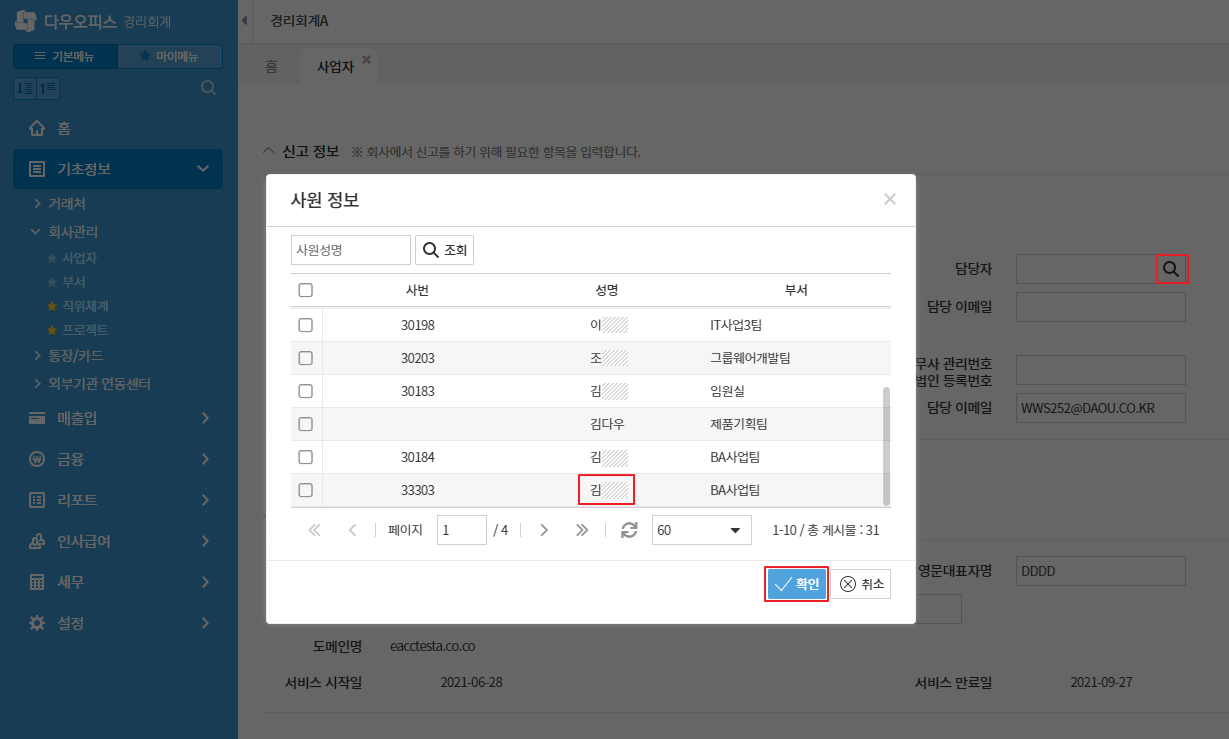Click the 사원성명 search input field
1229x739 pixels.
(350, 250)
